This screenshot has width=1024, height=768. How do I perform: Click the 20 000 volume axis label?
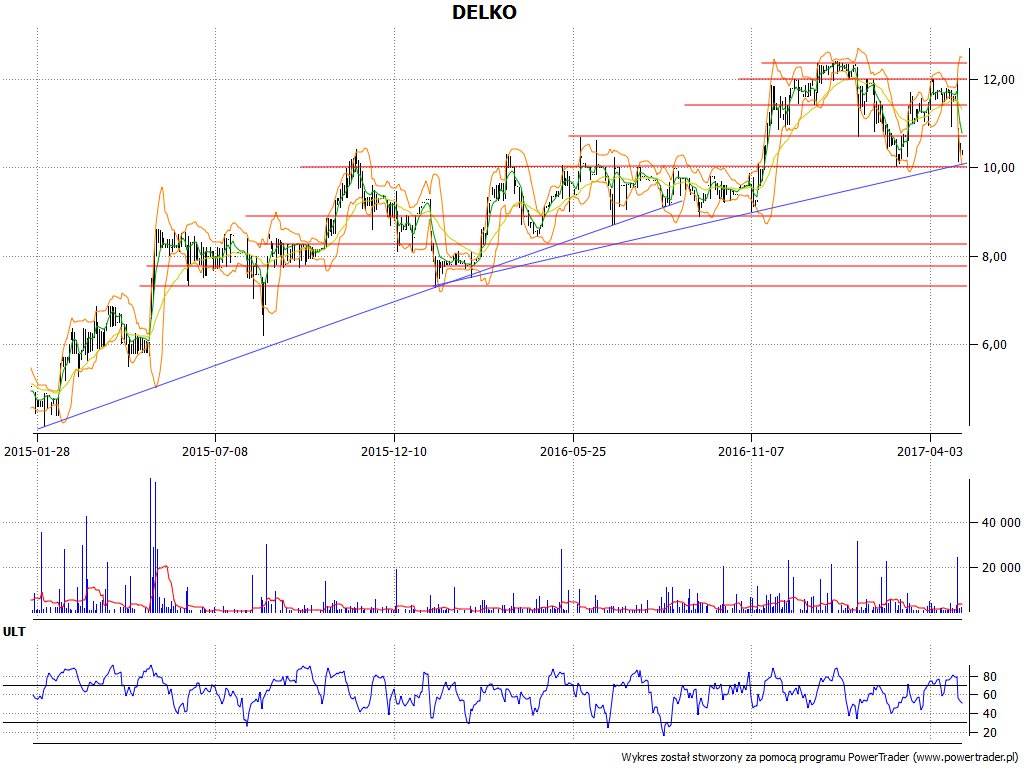pos(1000,568)
